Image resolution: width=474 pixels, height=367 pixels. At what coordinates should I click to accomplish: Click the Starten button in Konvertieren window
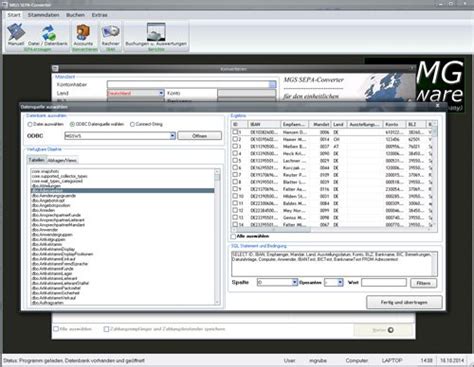[x=383, y=330]
